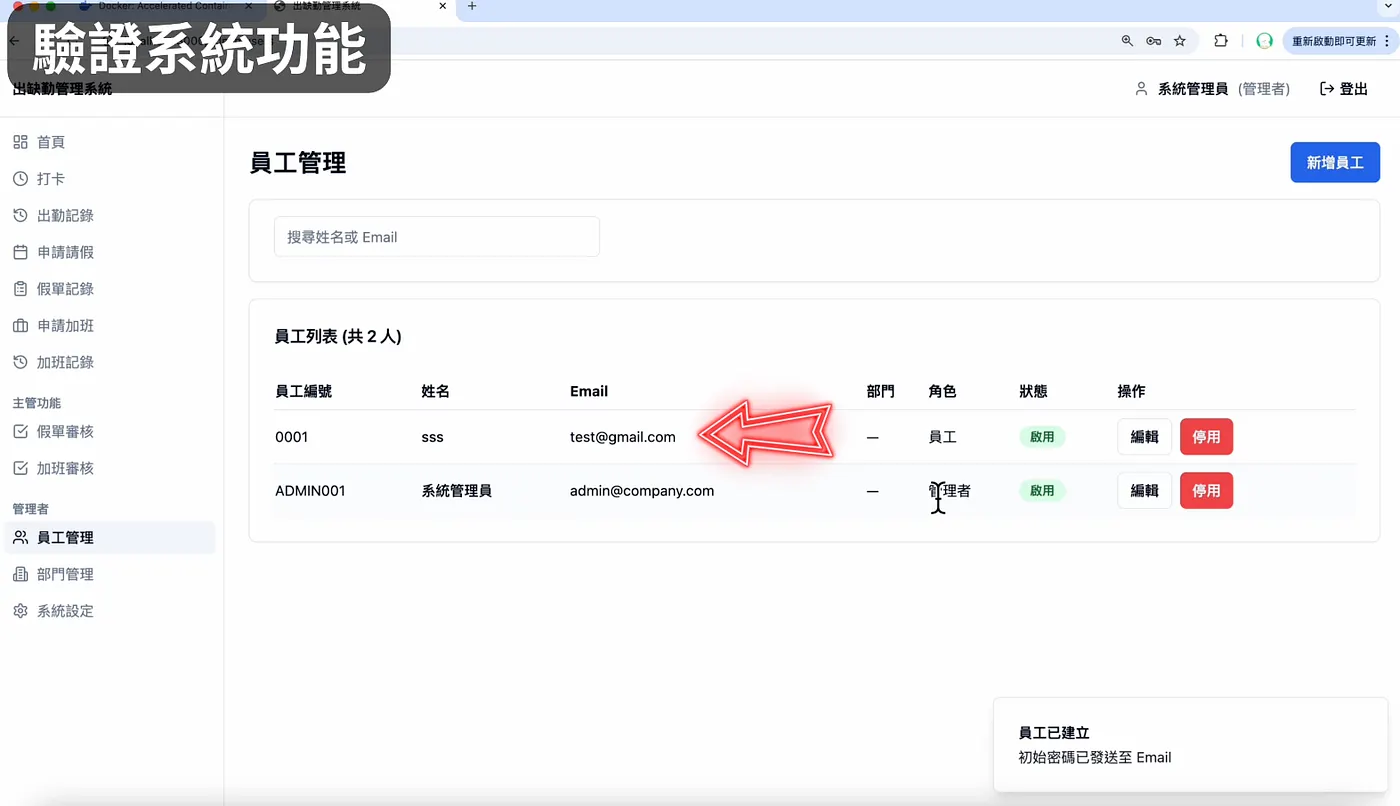
Task: Click the 系統設定 gear icon
Action: coord(20,611)
